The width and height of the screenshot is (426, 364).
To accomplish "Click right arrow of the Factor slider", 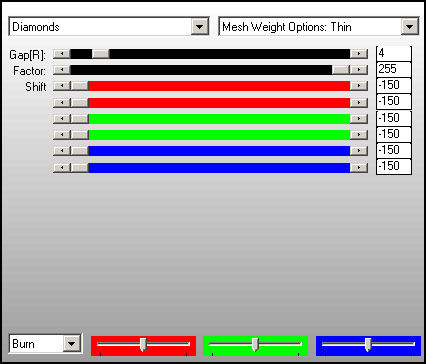I will pyautogui.click(x=359, y=70).
